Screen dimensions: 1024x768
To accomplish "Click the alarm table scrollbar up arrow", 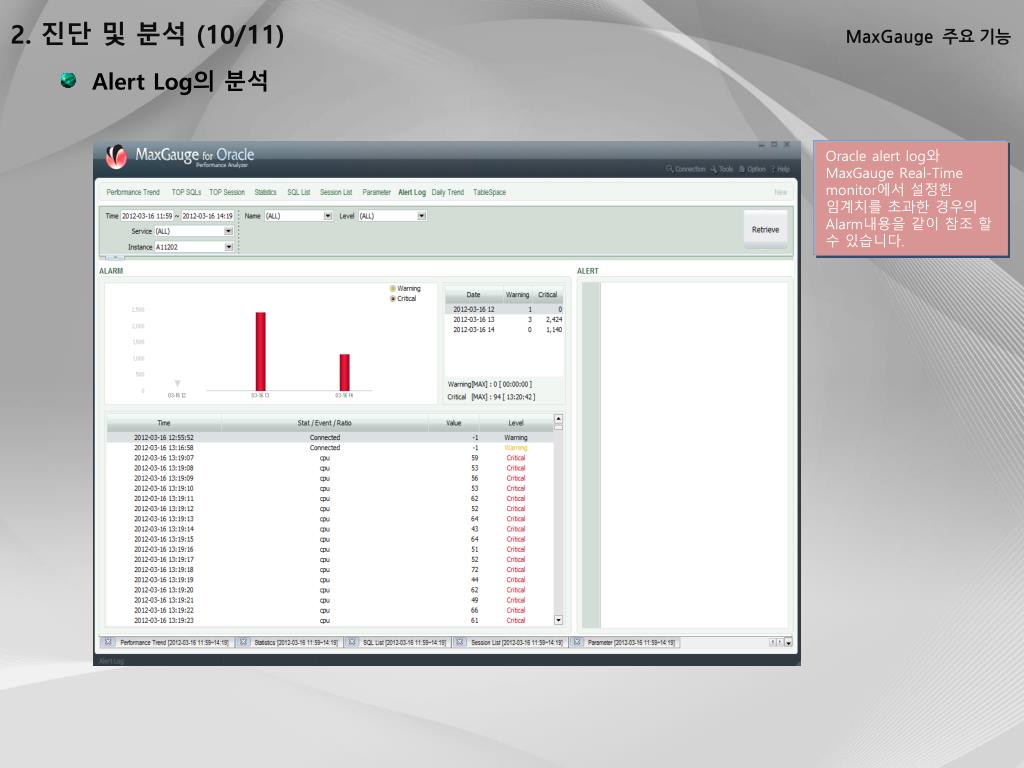I will click(558, 419).
